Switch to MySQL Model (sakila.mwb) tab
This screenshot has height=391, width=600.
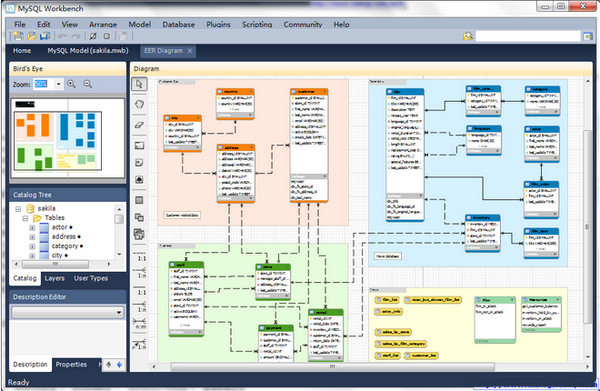(88, 51)
